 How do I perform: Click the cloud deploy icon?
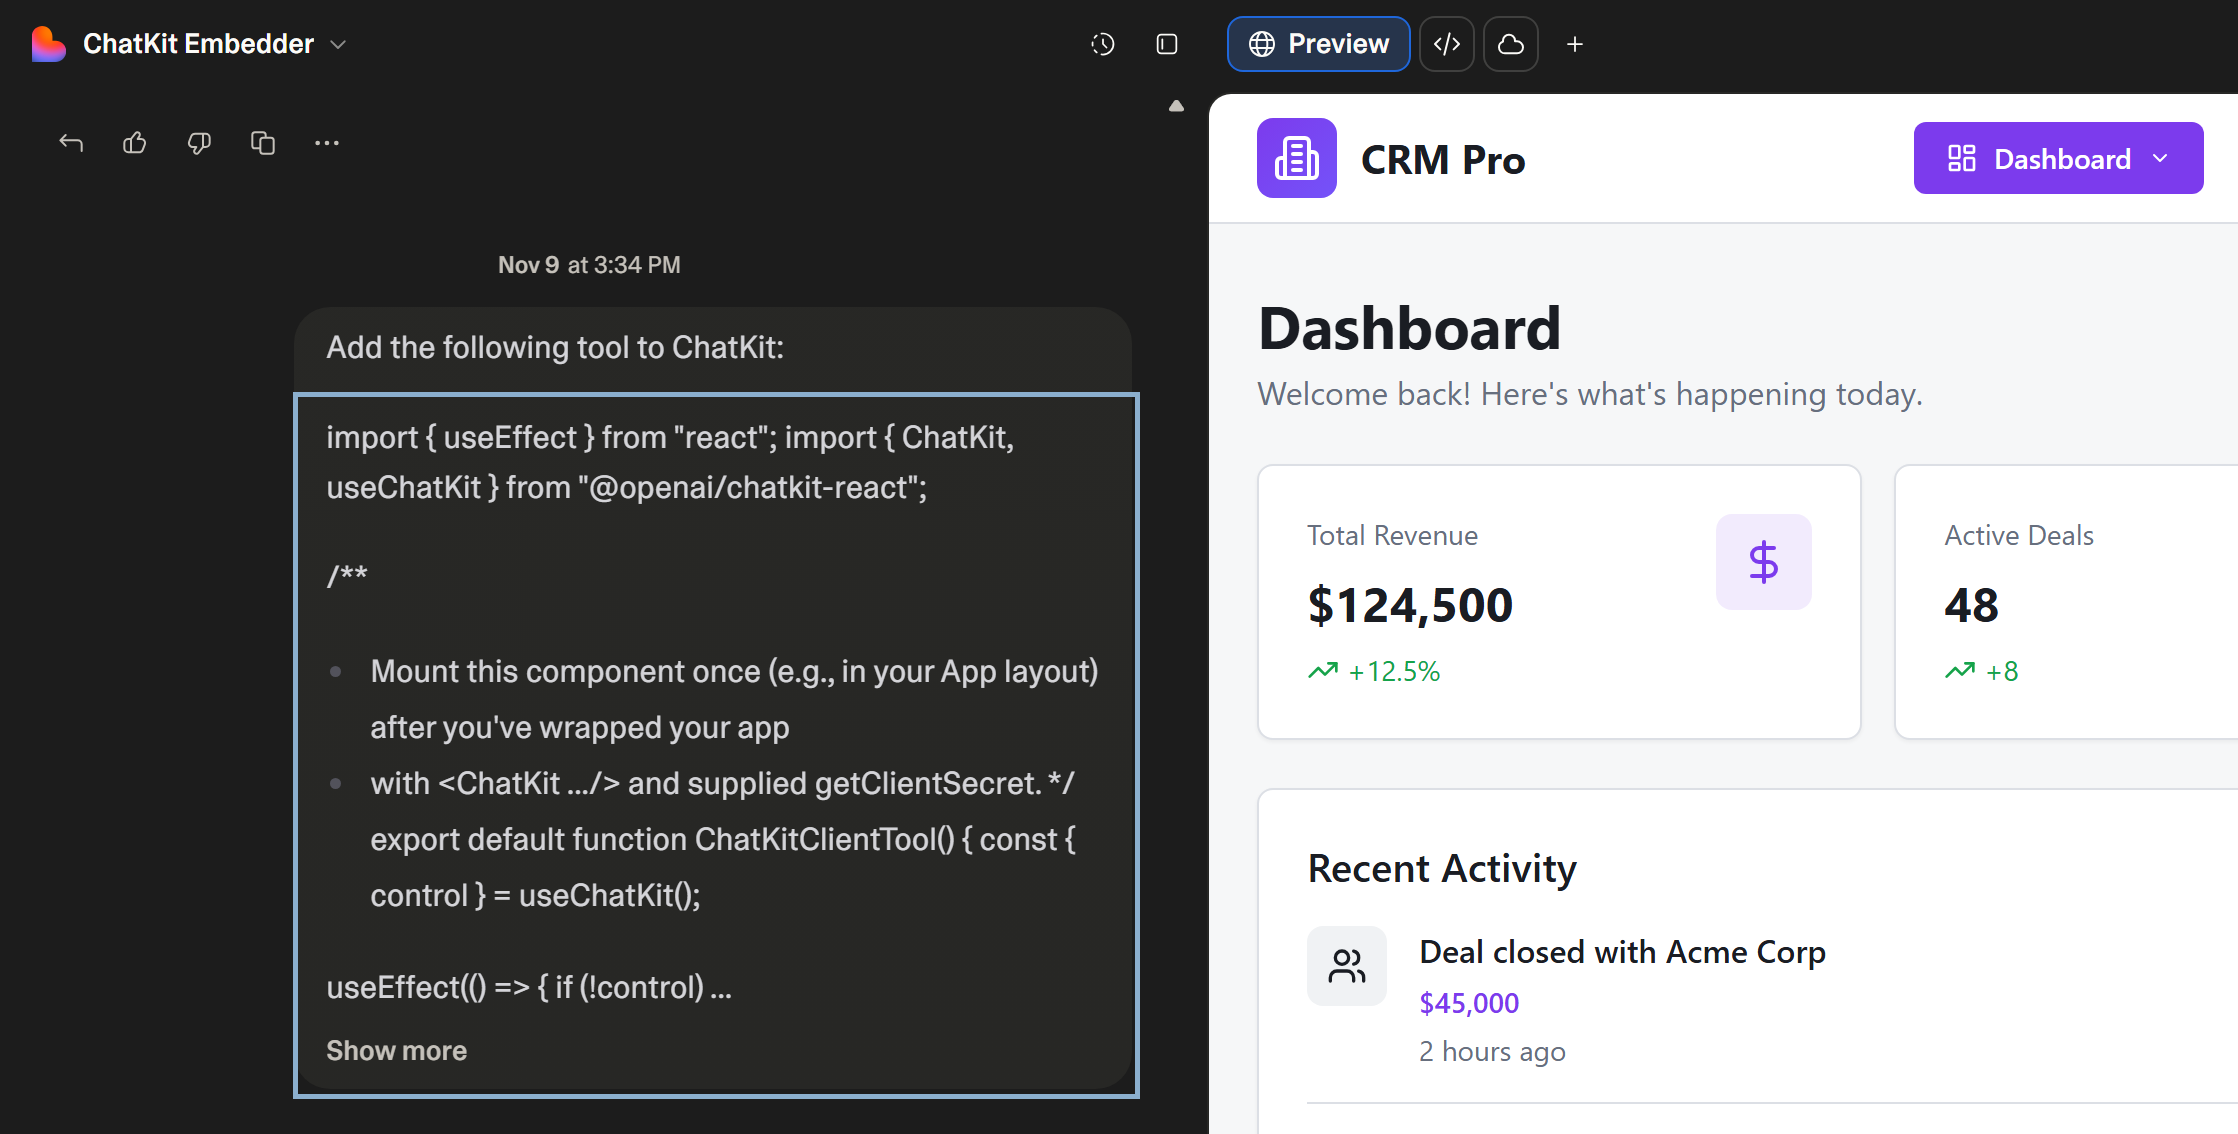(1510, 44)
